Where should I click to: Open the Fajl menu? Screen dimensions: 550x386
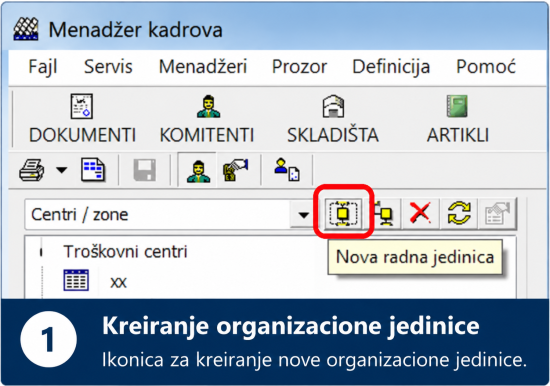43,67
